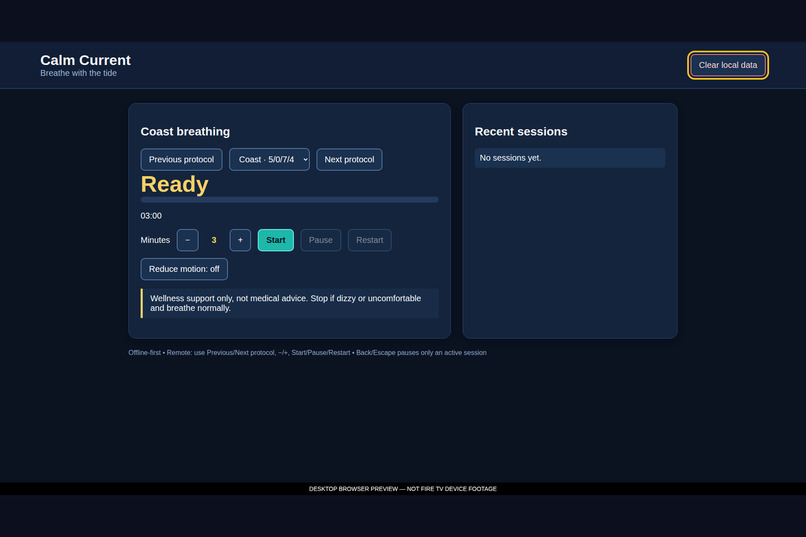This screenshot has width=806, height=537.
Task: Click the session progress bar
Action: pos(289,200)
